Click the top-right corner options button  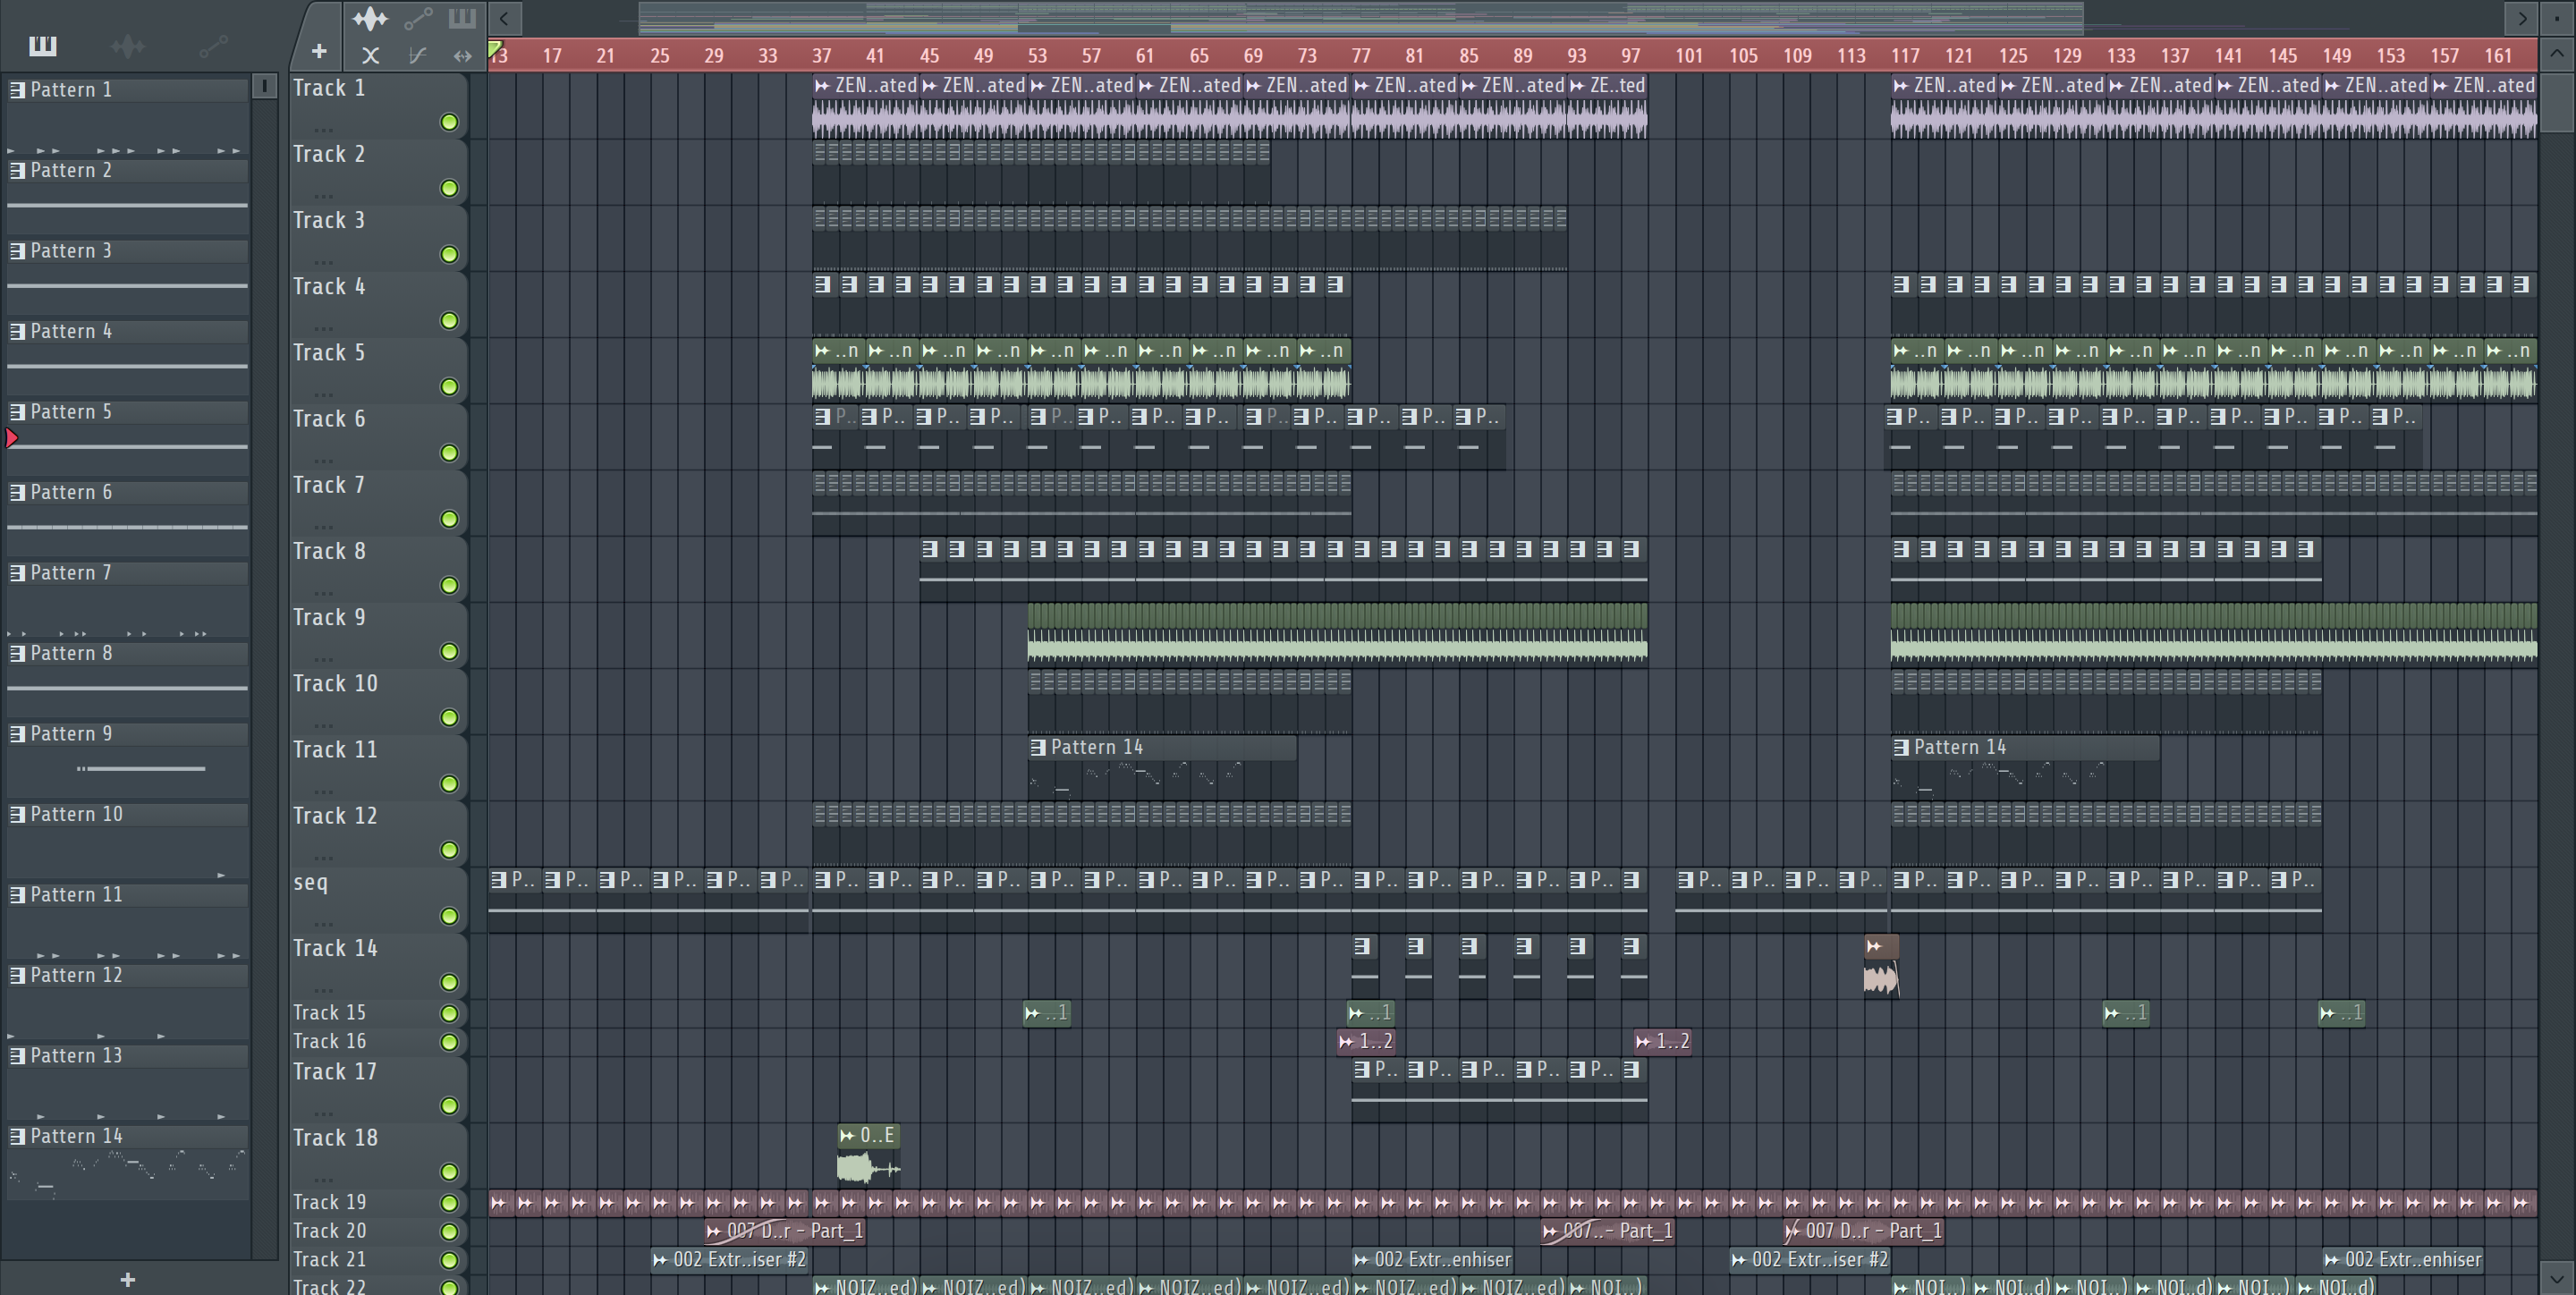pos(2556,17)
